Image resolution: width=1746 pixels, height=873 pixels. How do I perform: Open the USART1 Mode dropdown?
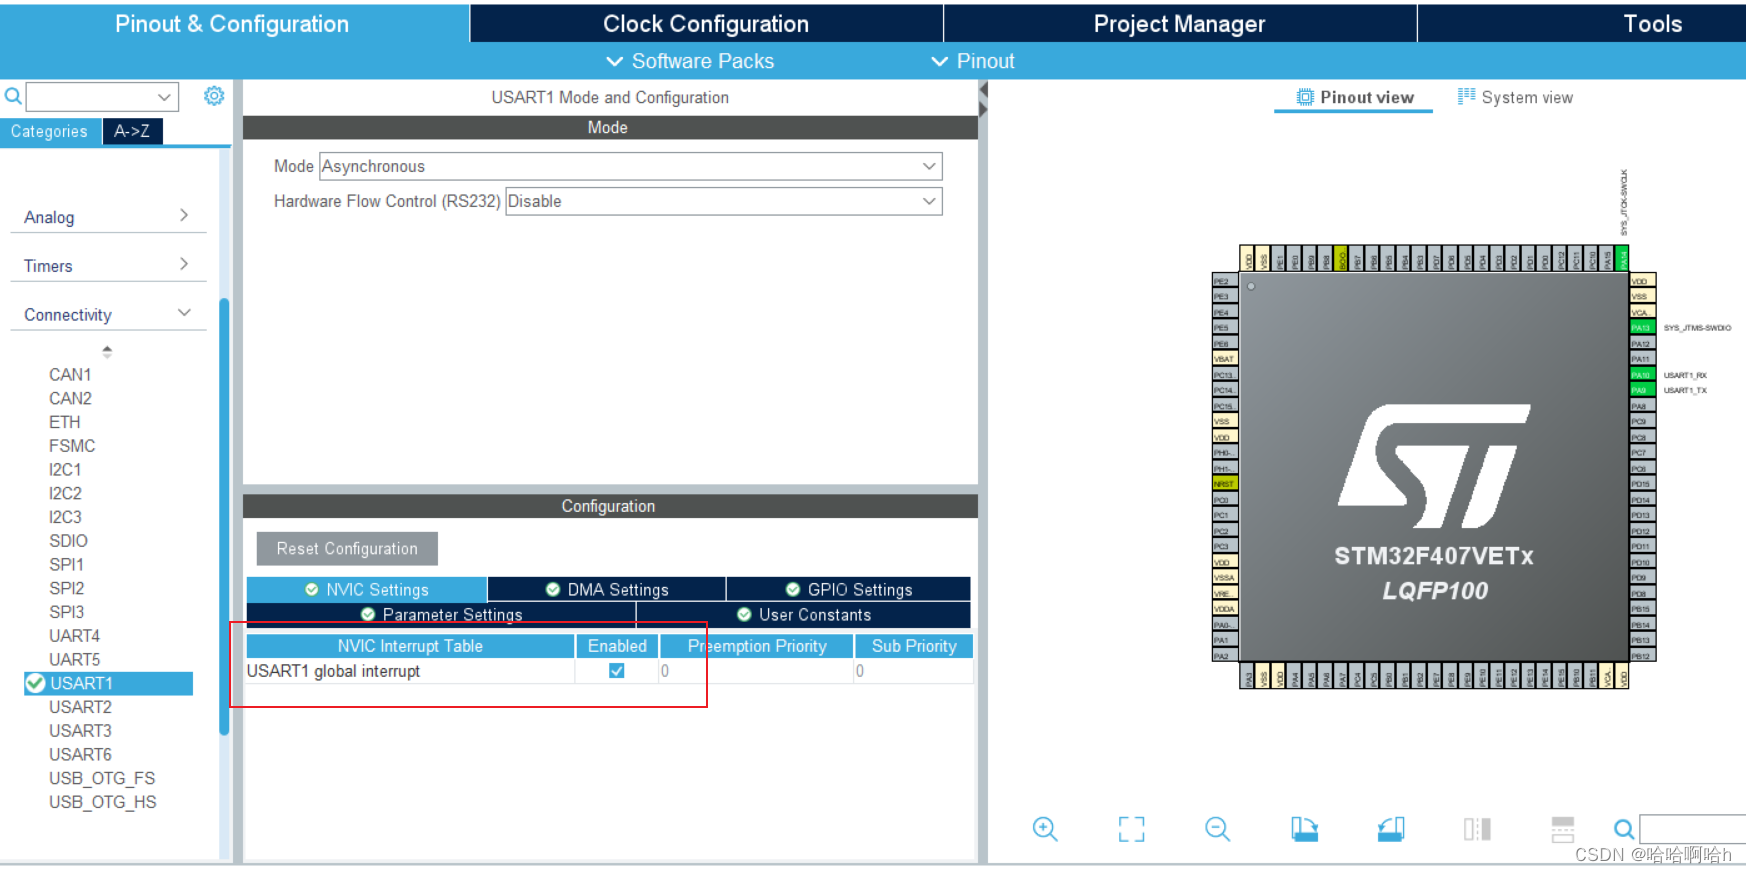[x=630, y=166]
